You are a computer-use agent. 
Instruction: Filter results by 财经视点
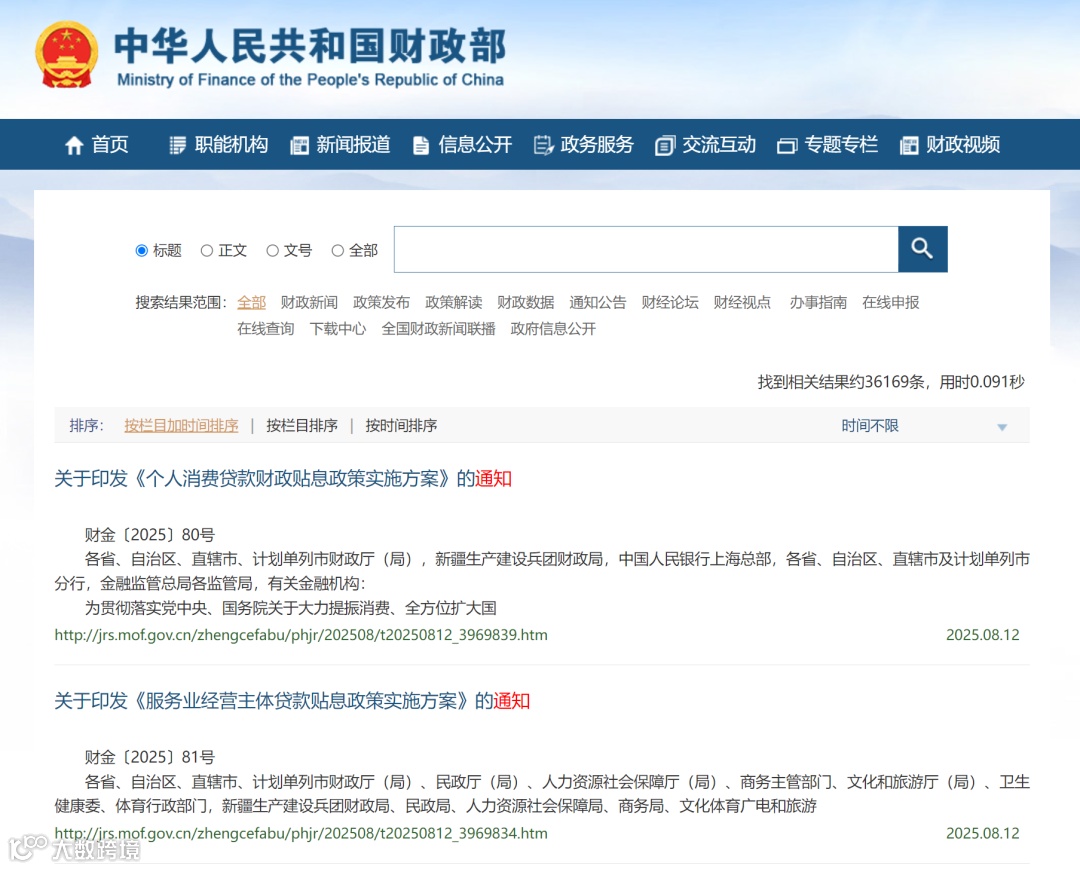[742, 302]
